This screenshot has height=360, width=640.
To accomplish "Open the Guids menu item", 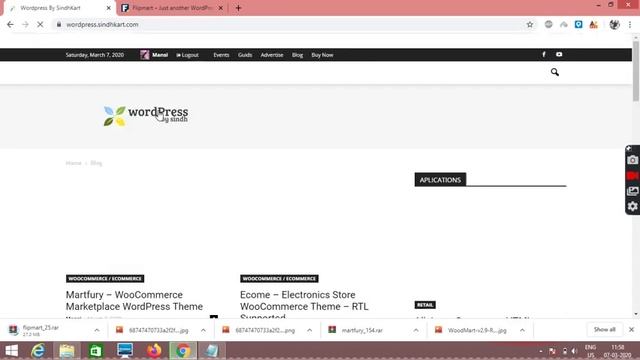I will tap(245, 55).
